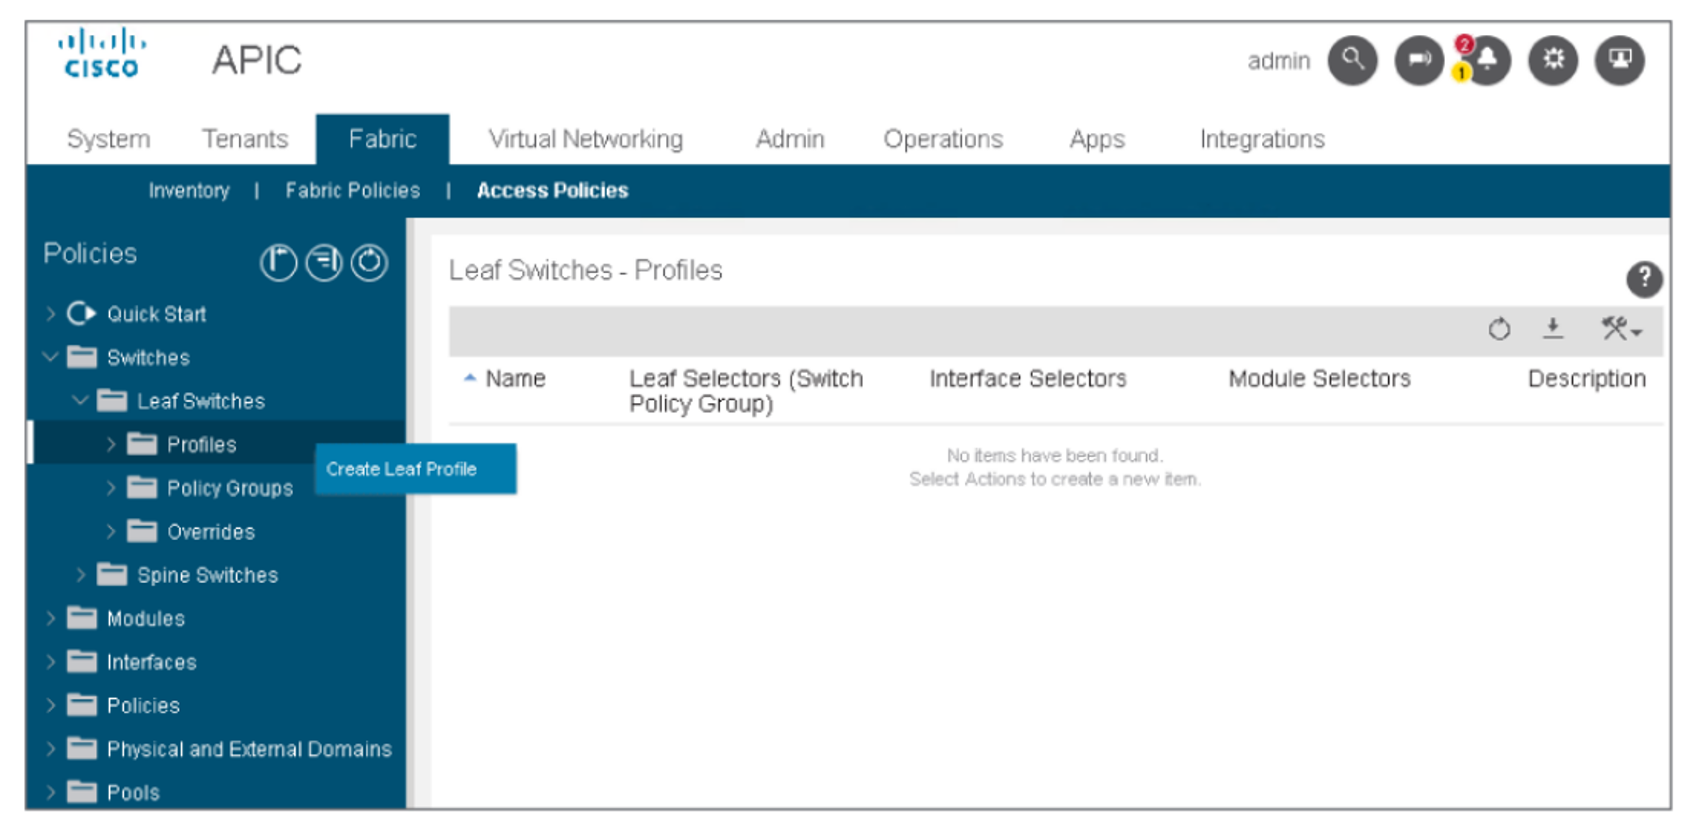
Task: Expand the Quick Start node
Action: (x=50, y=314)
